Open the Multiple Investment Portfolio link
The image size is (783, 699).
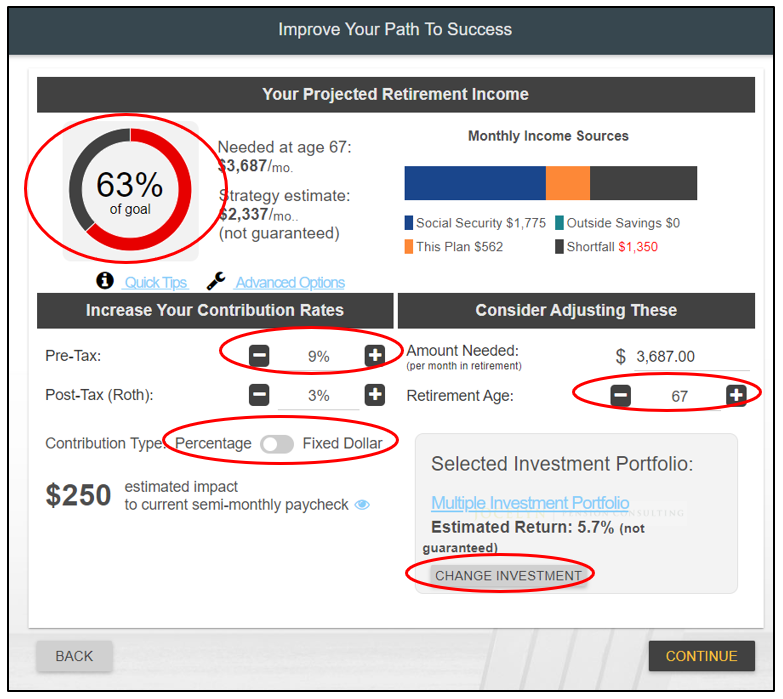pyautogui.click(x=530, y=503)
